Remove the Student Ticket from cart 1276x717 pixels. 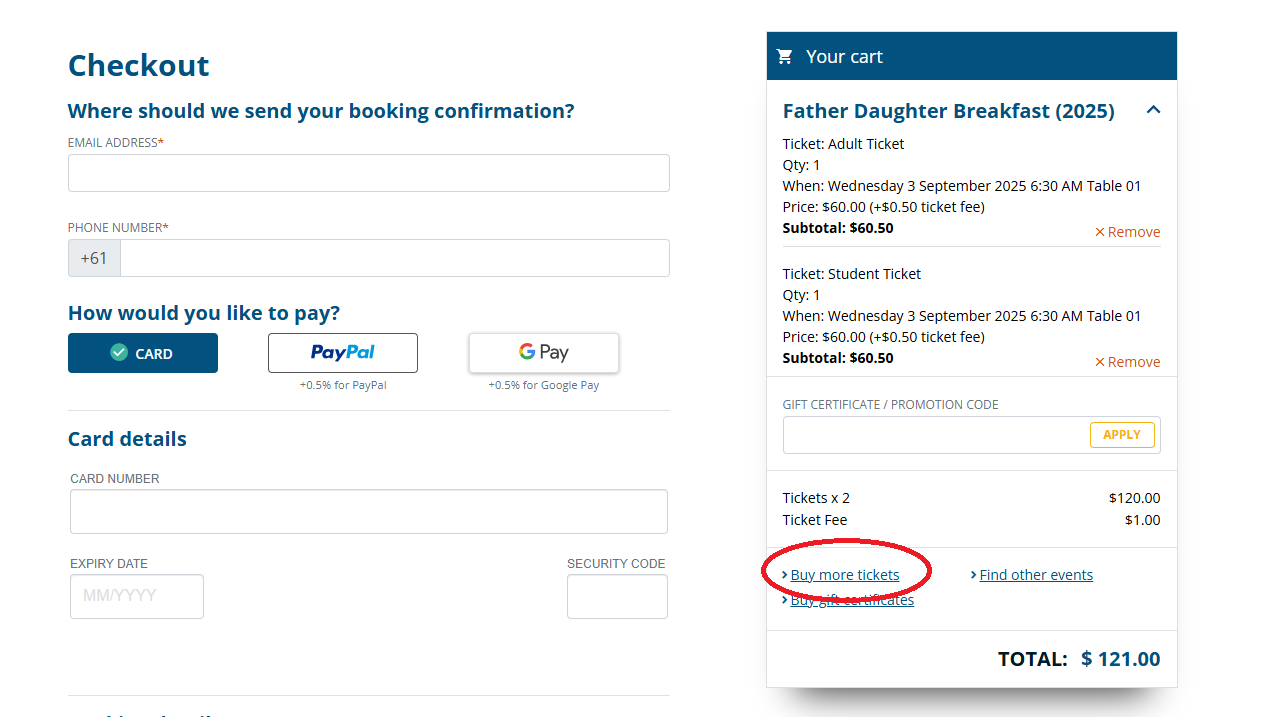[1127, 362]
